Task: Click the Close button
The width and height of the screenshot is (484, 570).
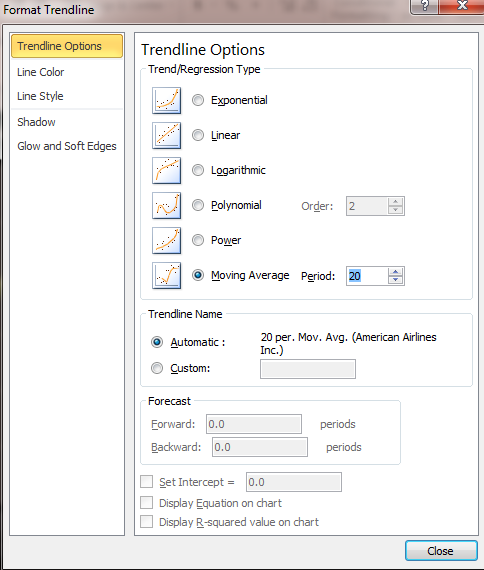Action: coord(441,551)
